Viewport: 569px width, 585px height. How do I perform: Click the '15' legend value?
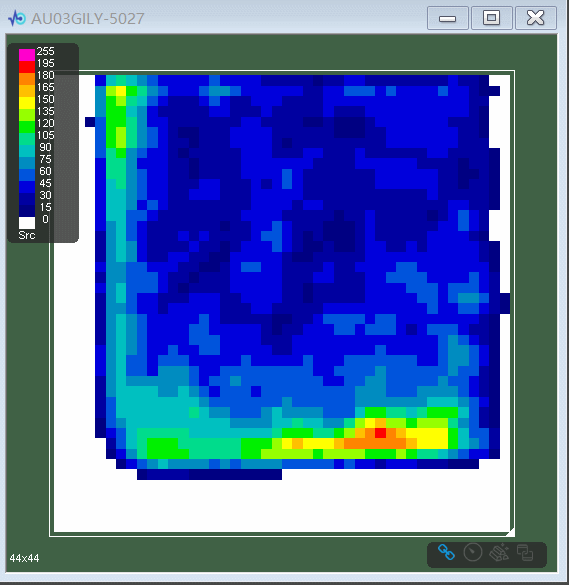click(x=46, y=207)
